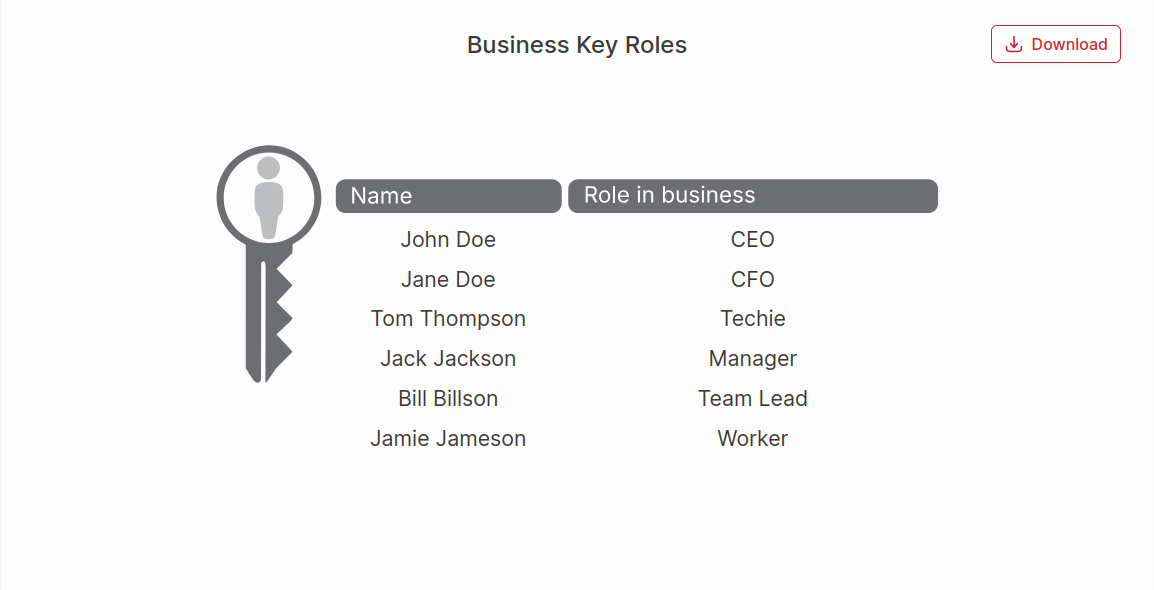The image size is (1154, 590).
Task: Click the Name column header
Action: point(448,196)
